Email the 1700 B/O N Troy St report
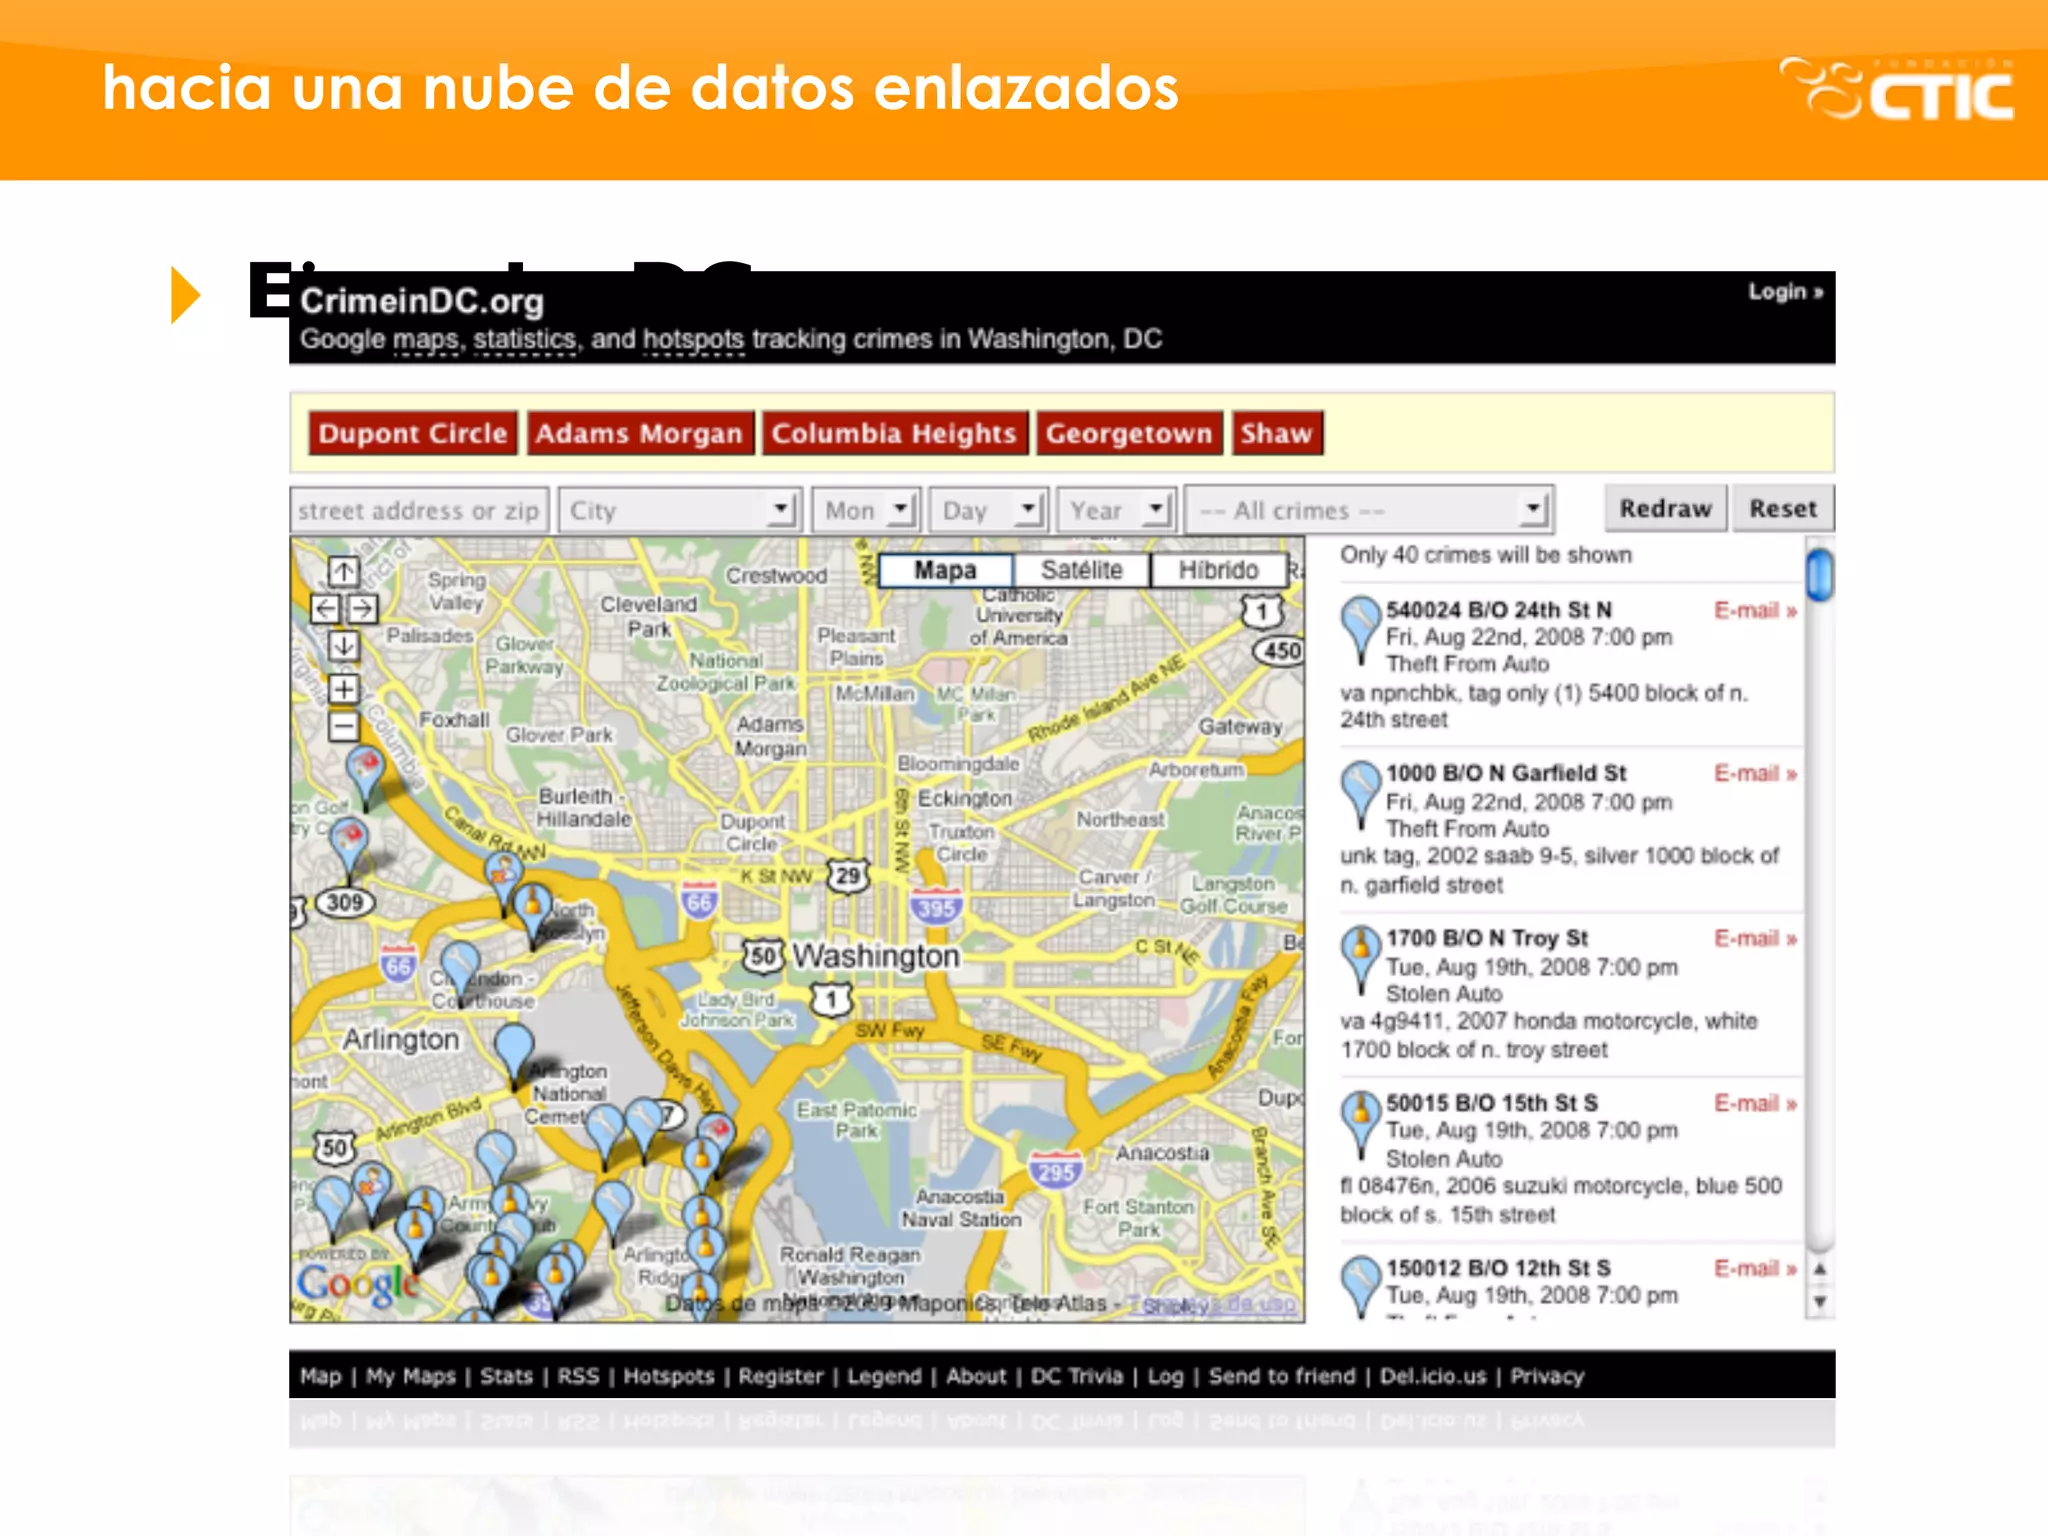This screenshot has height=1536, width=2048. tap(1755, 939)
